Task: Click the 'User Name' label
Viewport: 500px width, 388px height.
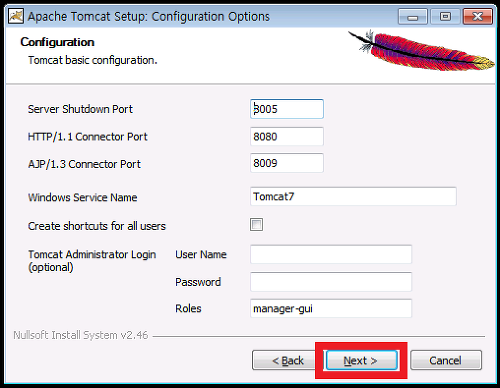Action: point(201,254)
